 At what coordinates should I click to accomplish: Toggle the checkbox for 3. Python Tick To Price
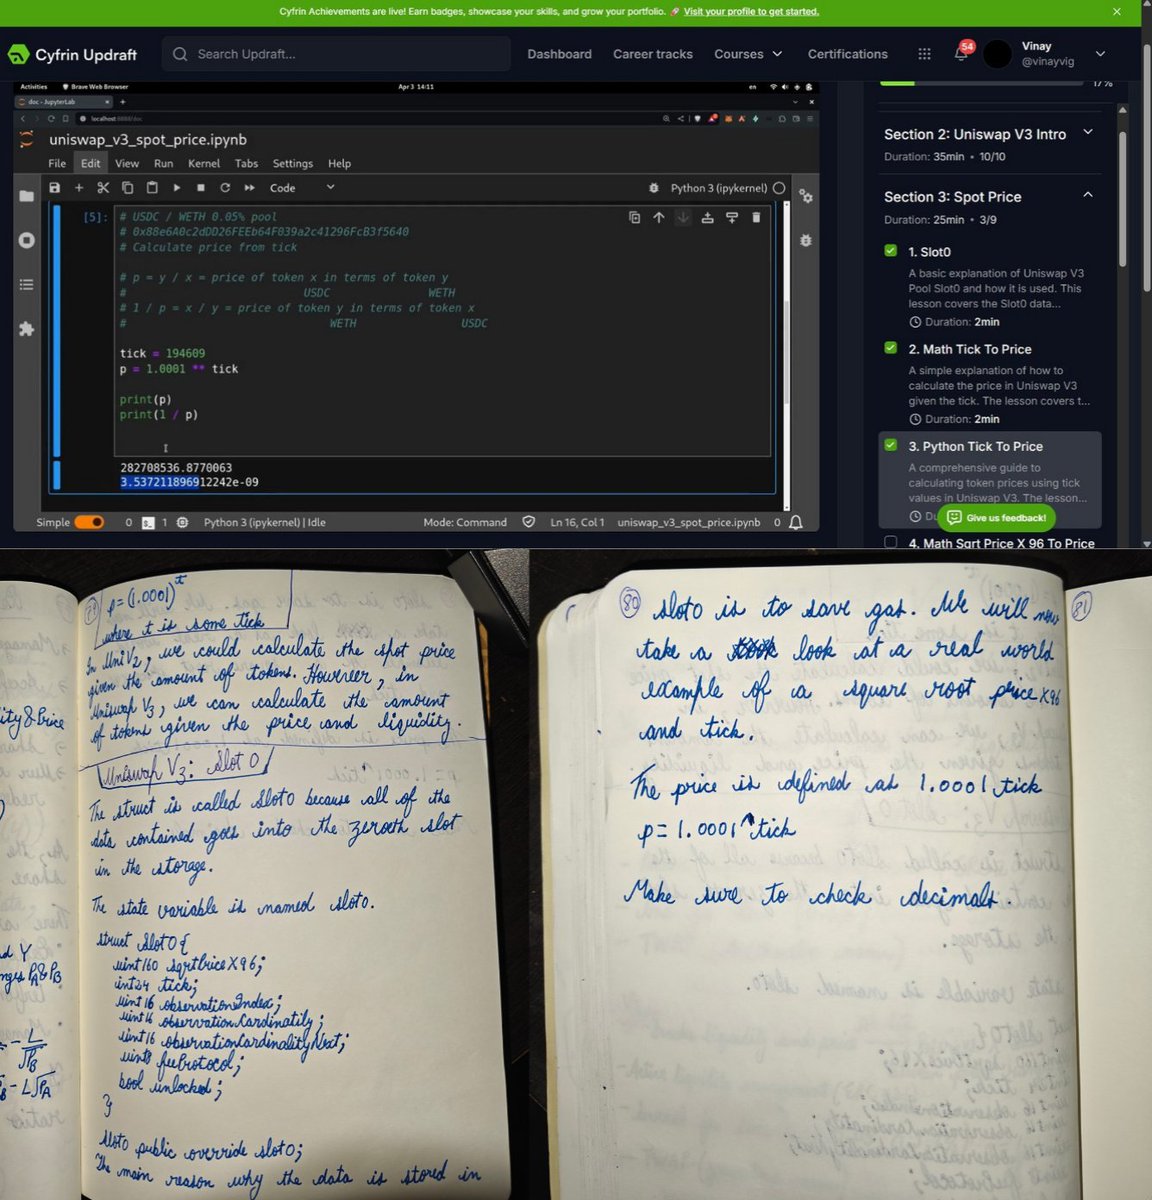pos(891,445)
